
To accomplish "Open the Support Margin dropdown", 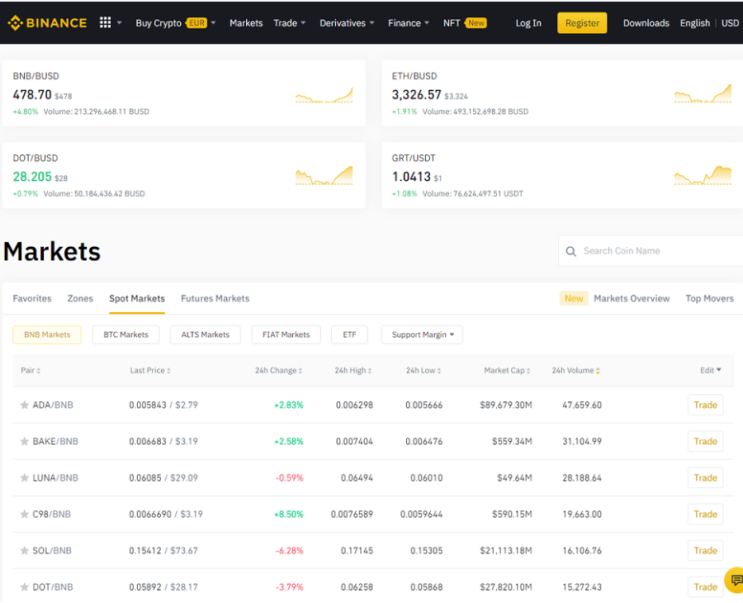I will point(422,334).
